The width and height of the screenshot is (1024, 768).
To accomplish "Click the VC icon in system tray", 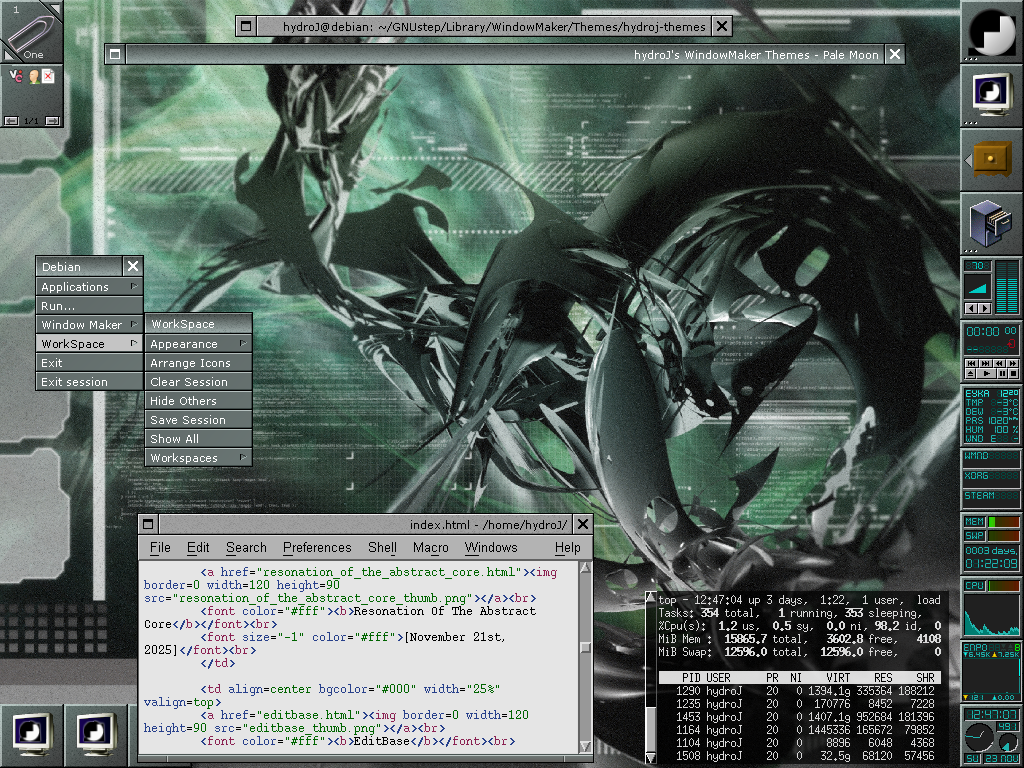I will [x=15, y=76].
